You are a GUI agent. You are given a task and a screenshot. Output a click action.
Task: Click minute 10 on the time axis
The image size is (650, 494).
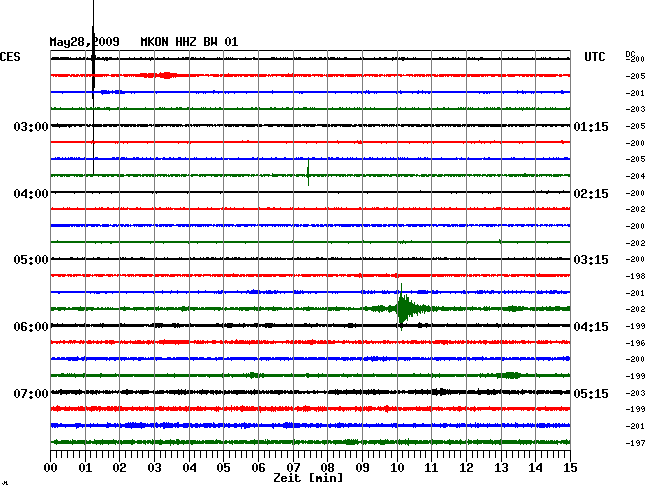click(397, 468)
